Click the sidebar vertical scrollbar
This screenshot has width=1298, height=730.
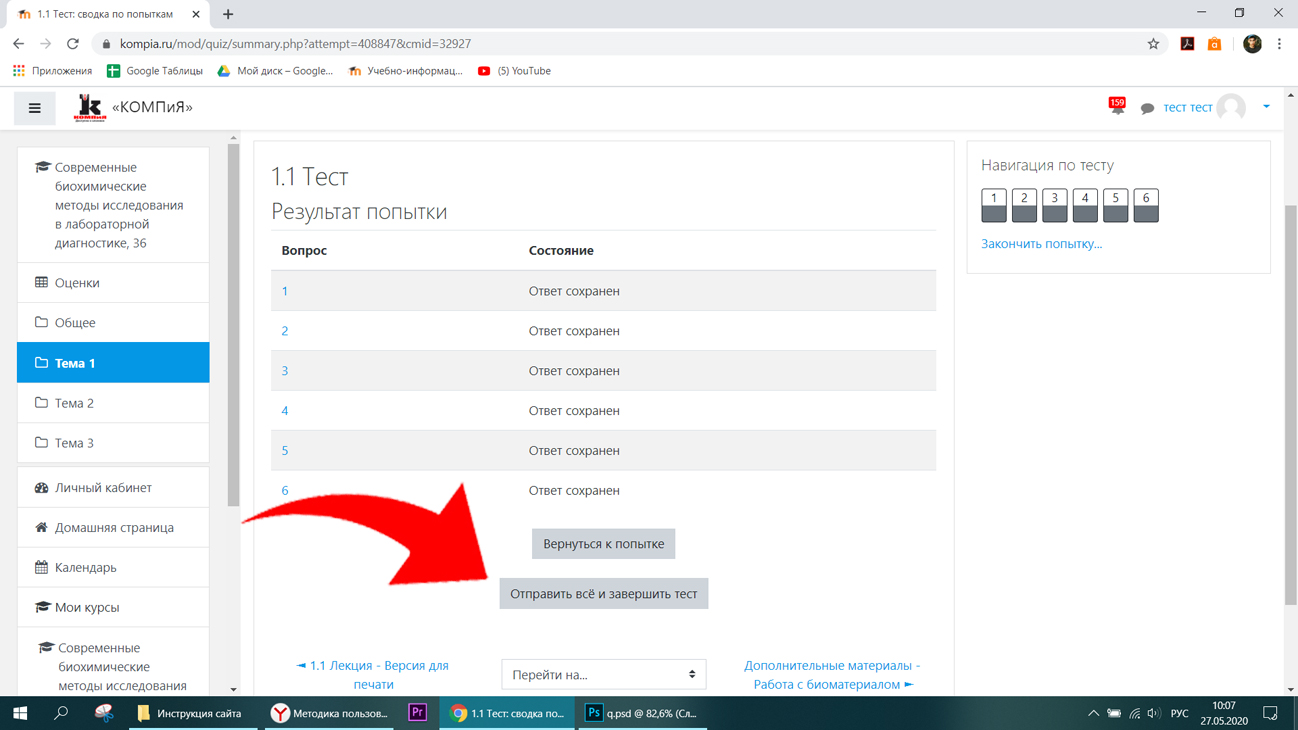[x=234, y=325]
